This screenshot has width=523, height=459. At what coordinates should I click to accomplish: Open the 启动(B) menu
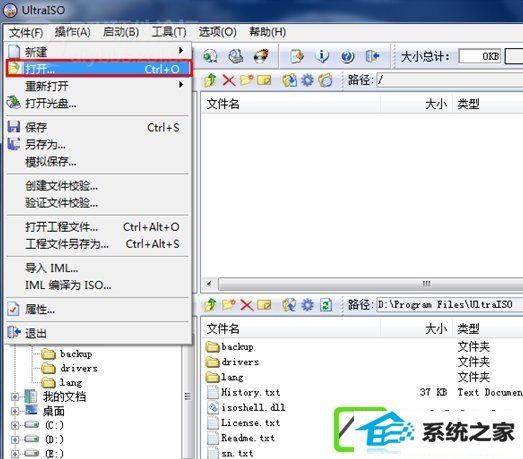click(x=121, y=32)
